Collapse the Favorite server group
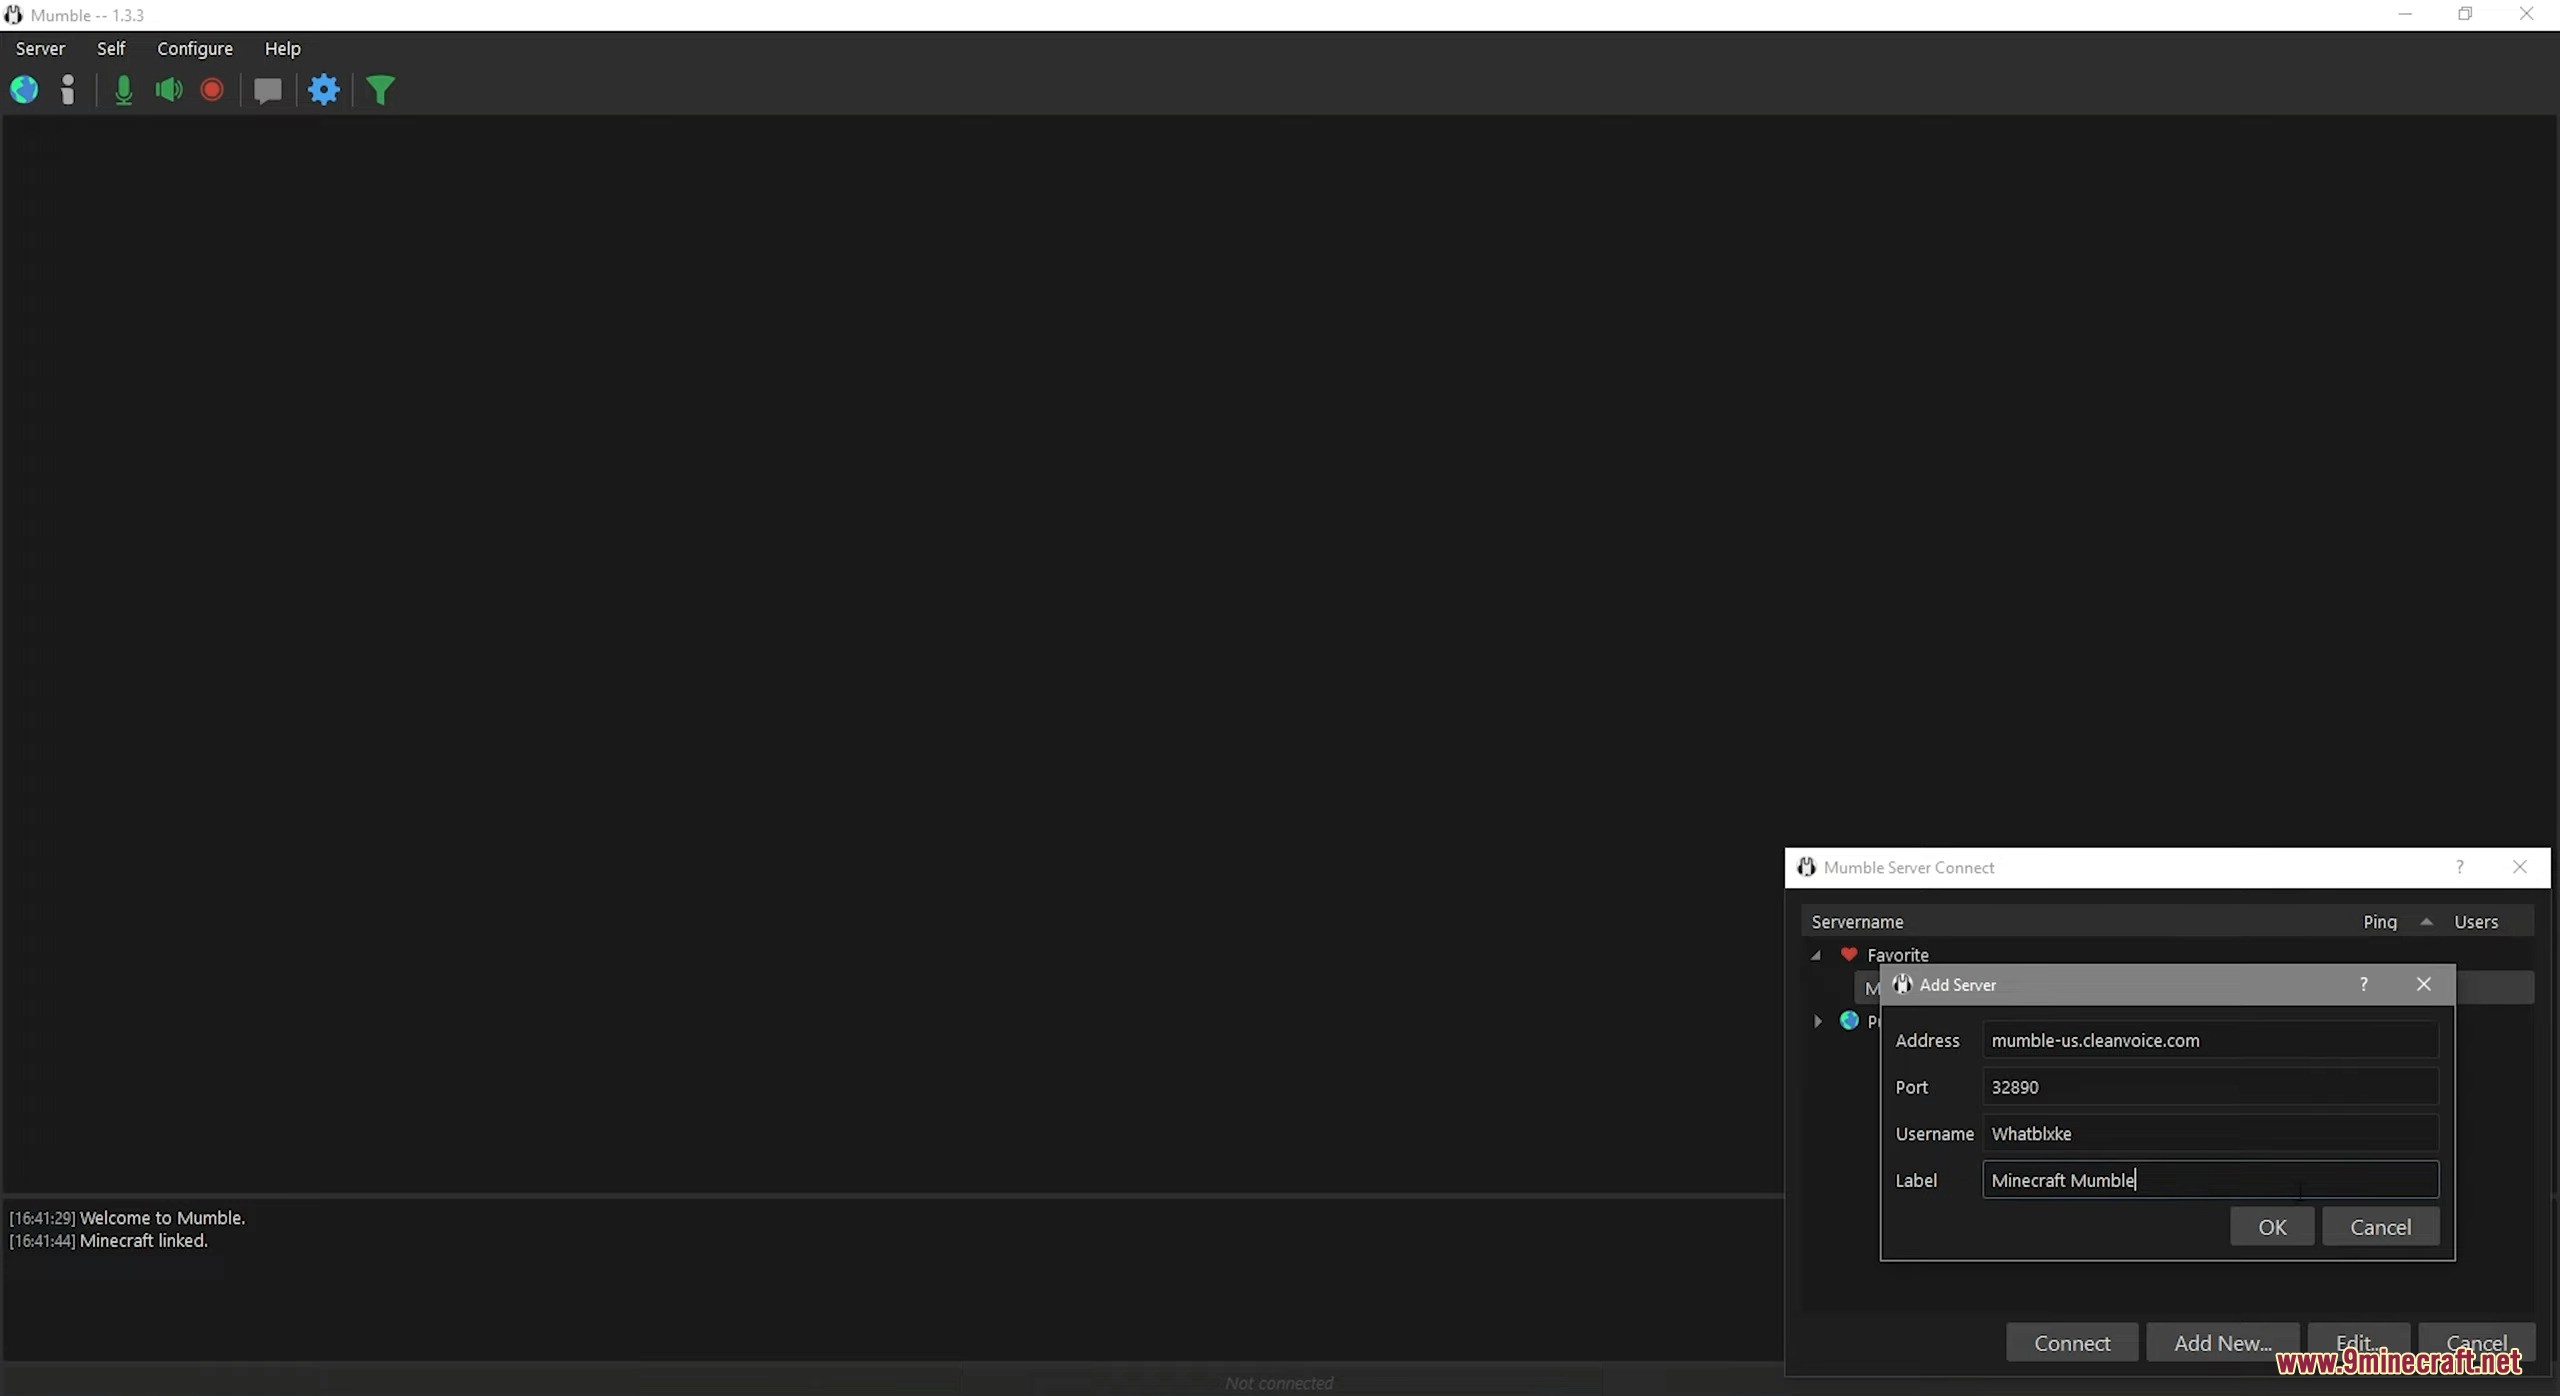This screenshot has height=1396, width=2560. 1816,955
